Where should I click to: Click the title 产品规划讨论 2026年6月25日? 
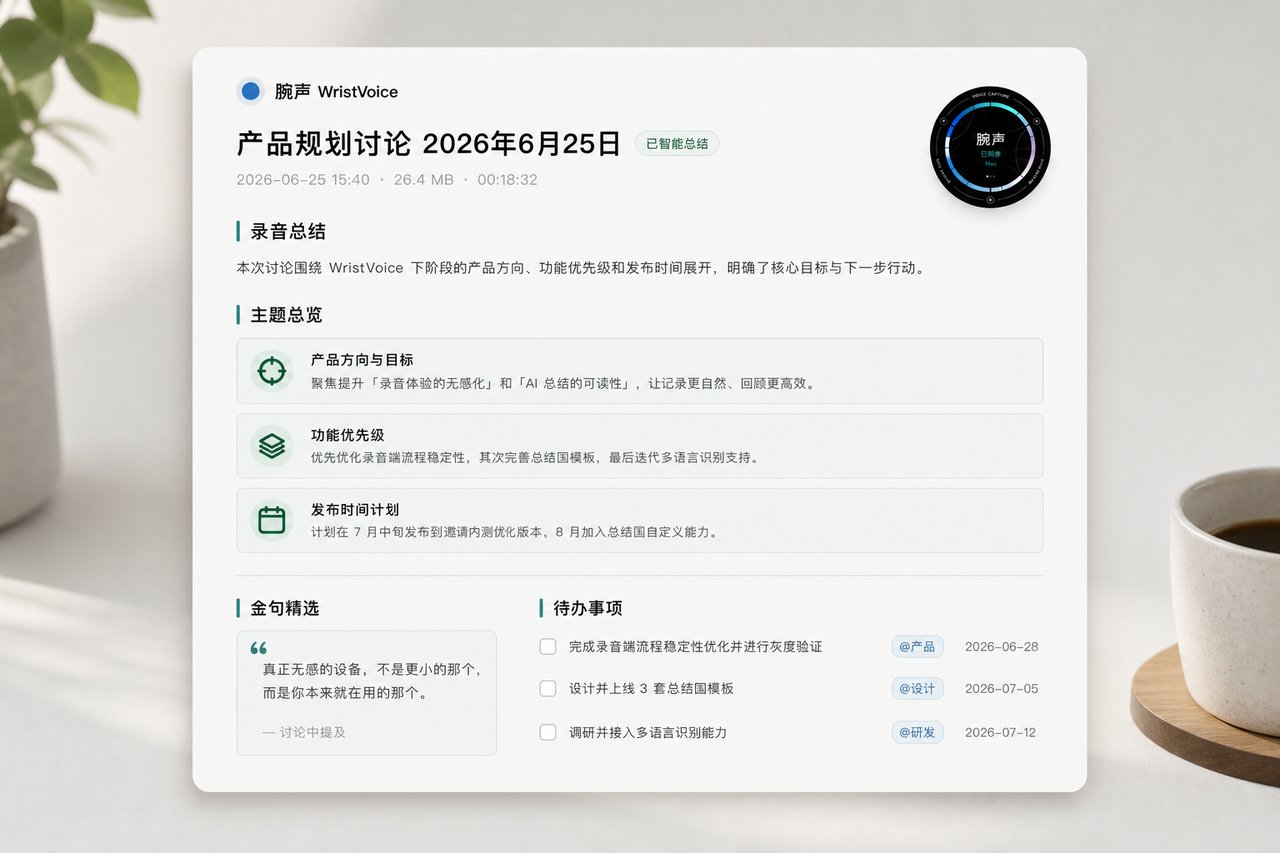coord(429,143)
